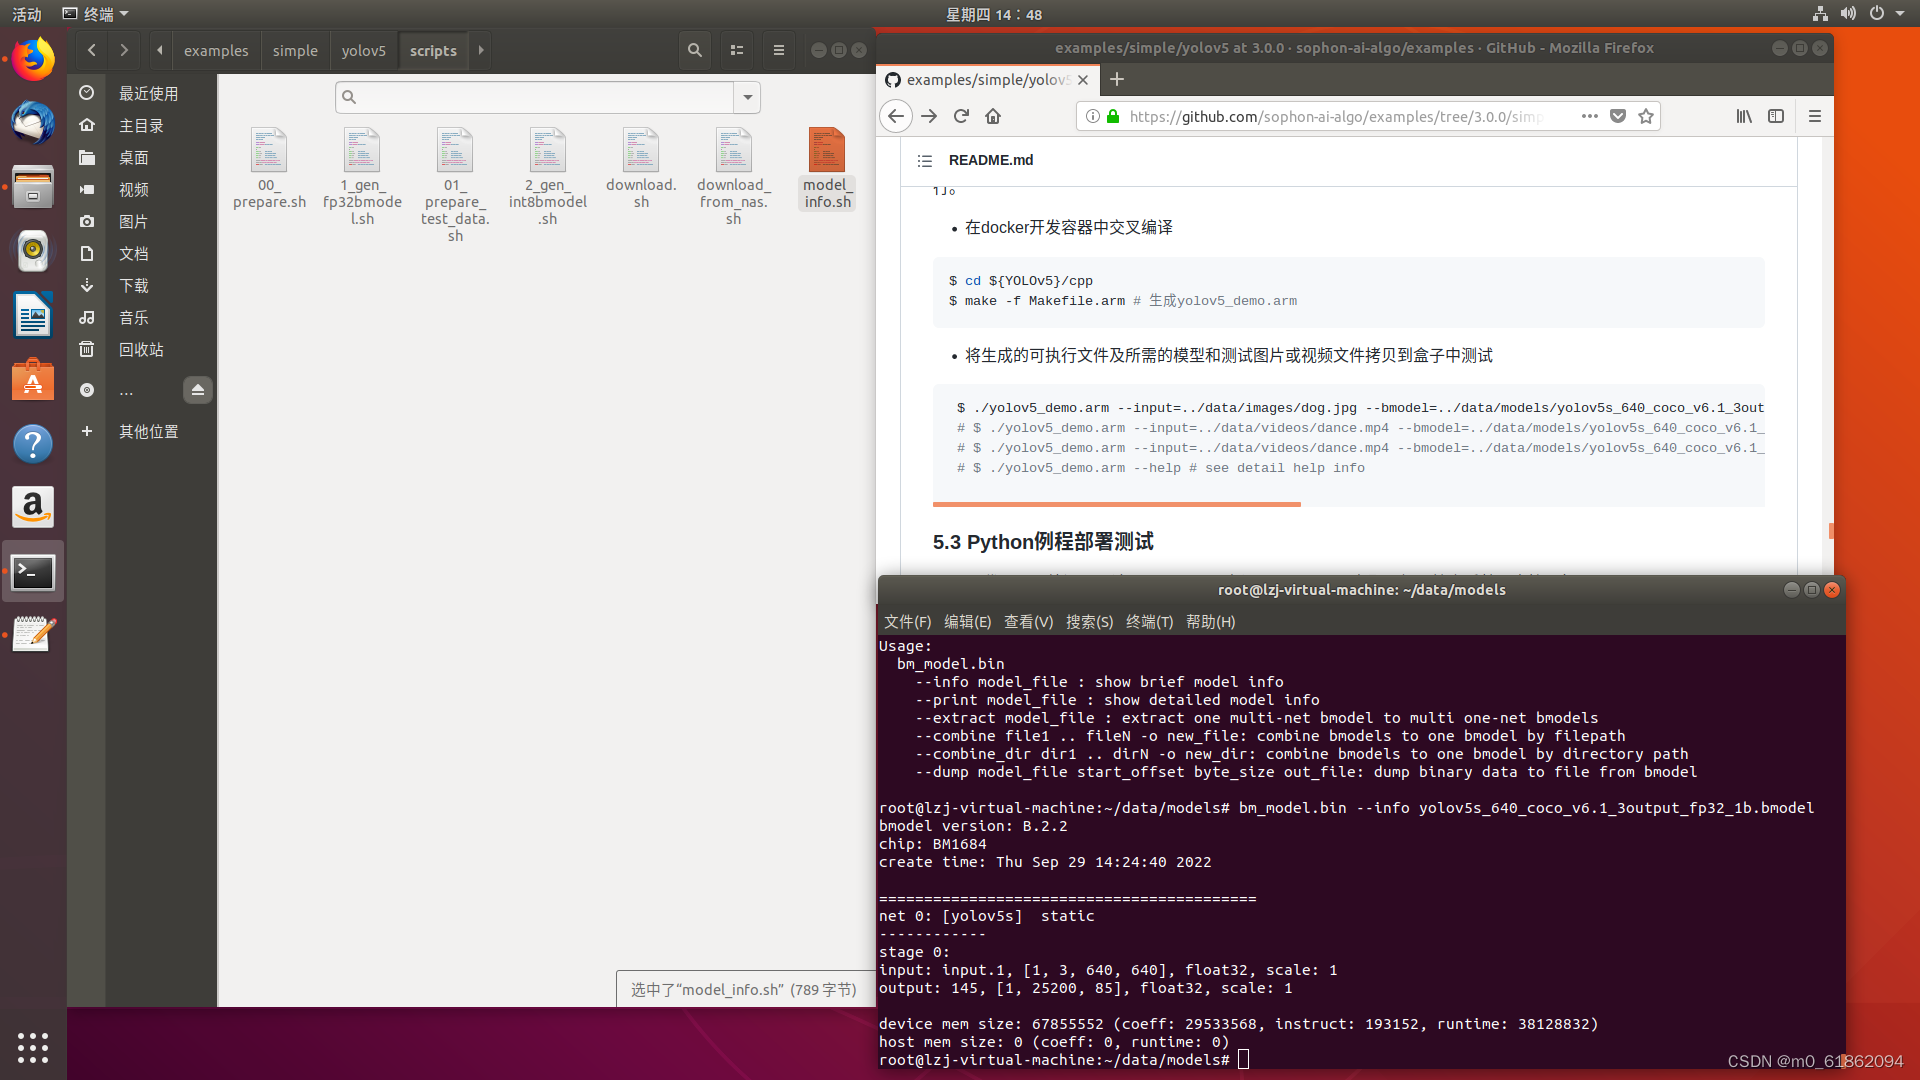Open 音乐 (Music) in sidebar

(x=142, y=317)
